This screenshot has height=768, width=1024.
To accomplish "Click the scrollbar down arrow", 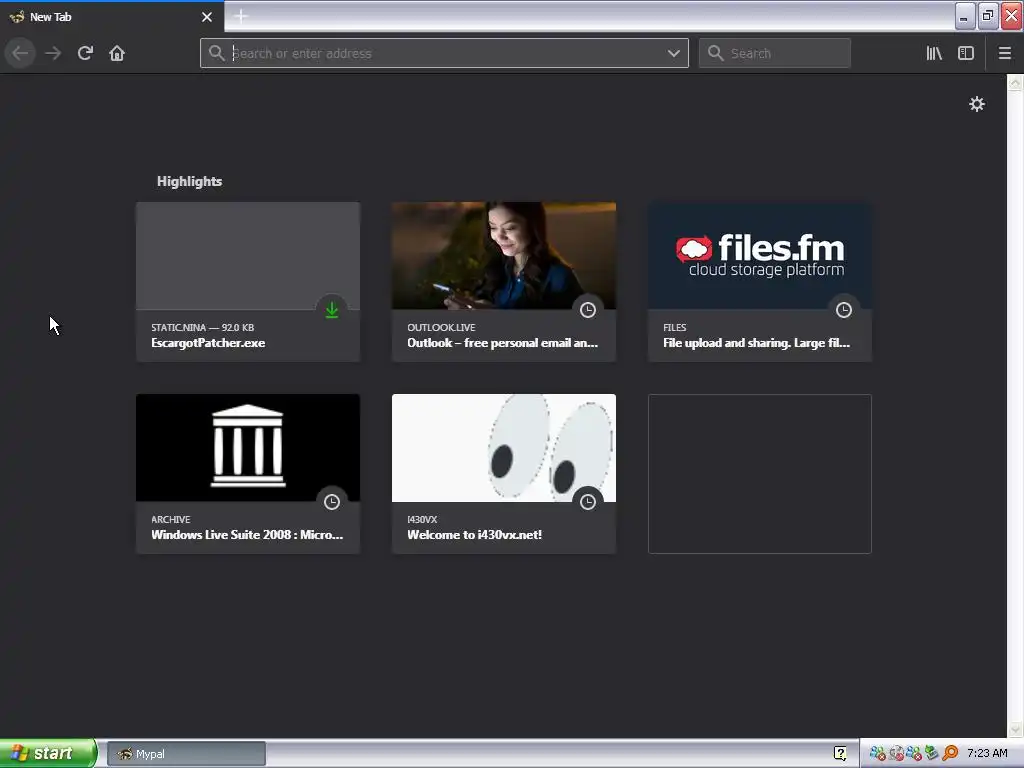I will pos(1015,729).
